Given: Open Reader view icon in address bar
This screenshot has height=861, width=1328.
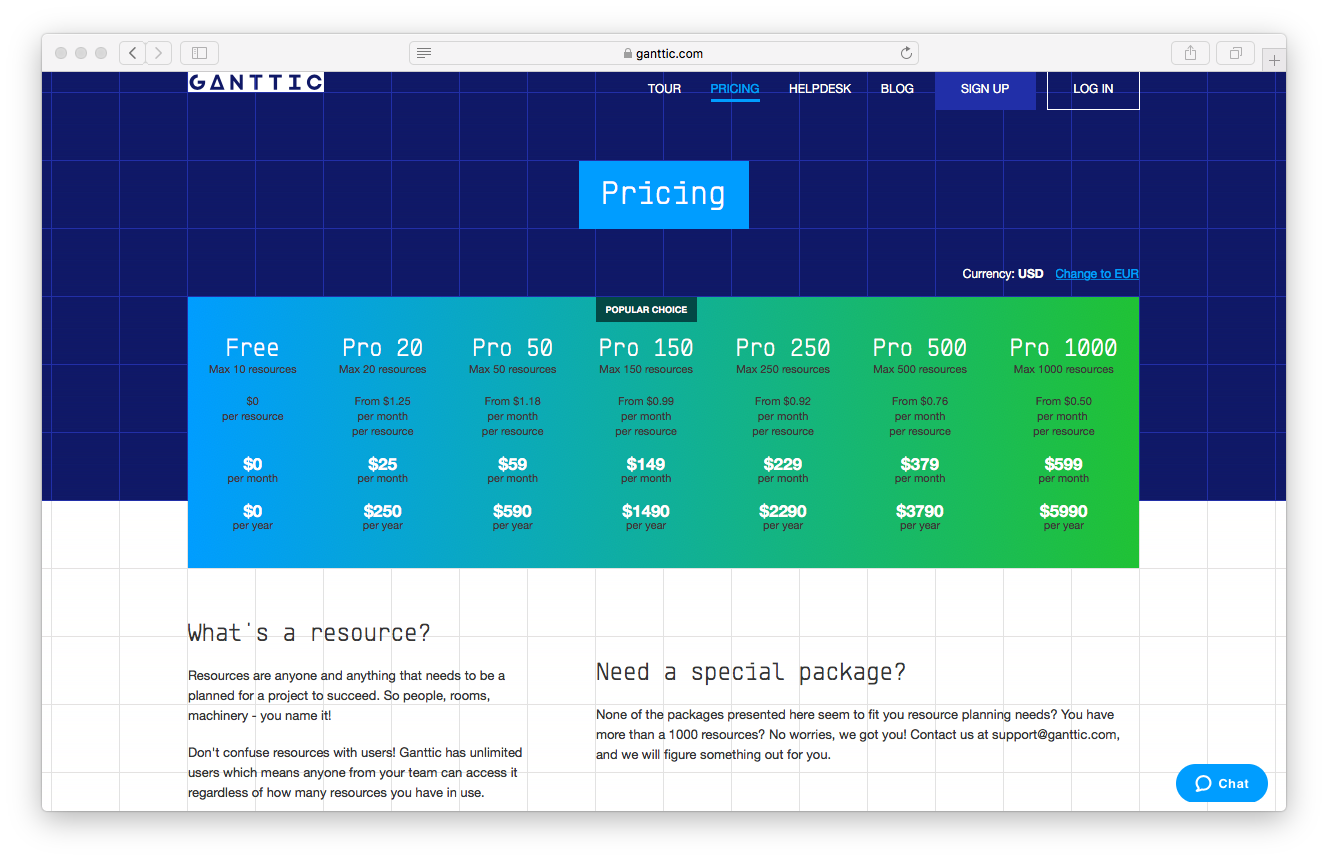Looking at the screenshot, I should coord(424,53).
